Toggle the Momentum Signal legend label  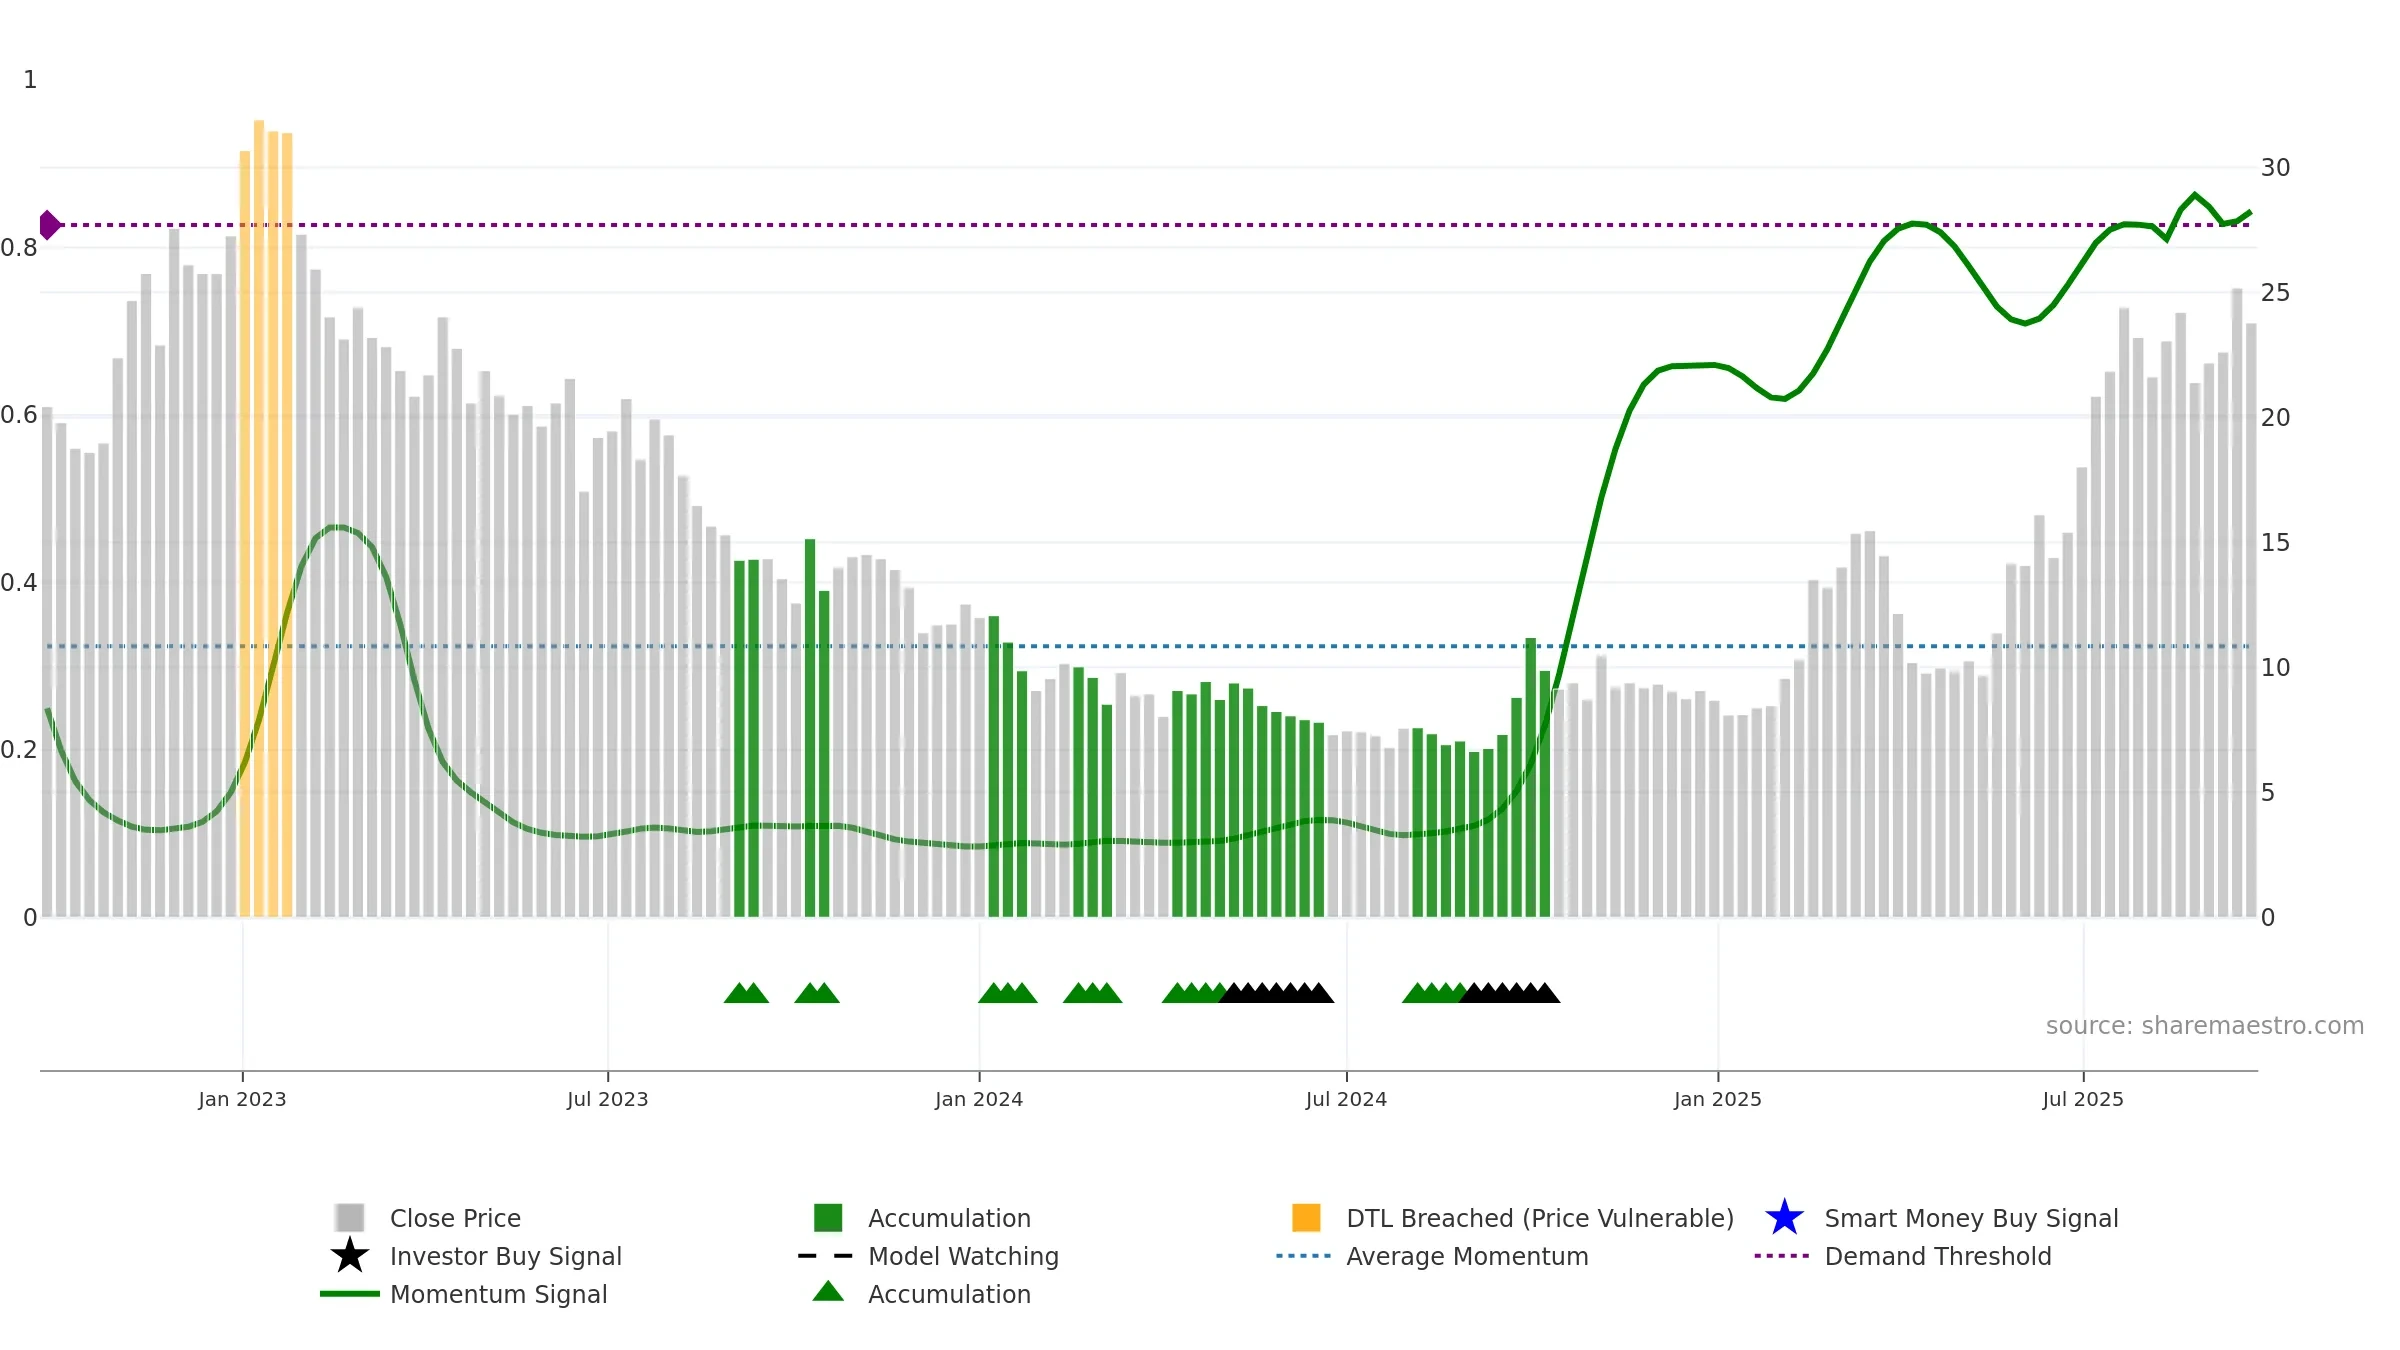(x=498, y=1294)
